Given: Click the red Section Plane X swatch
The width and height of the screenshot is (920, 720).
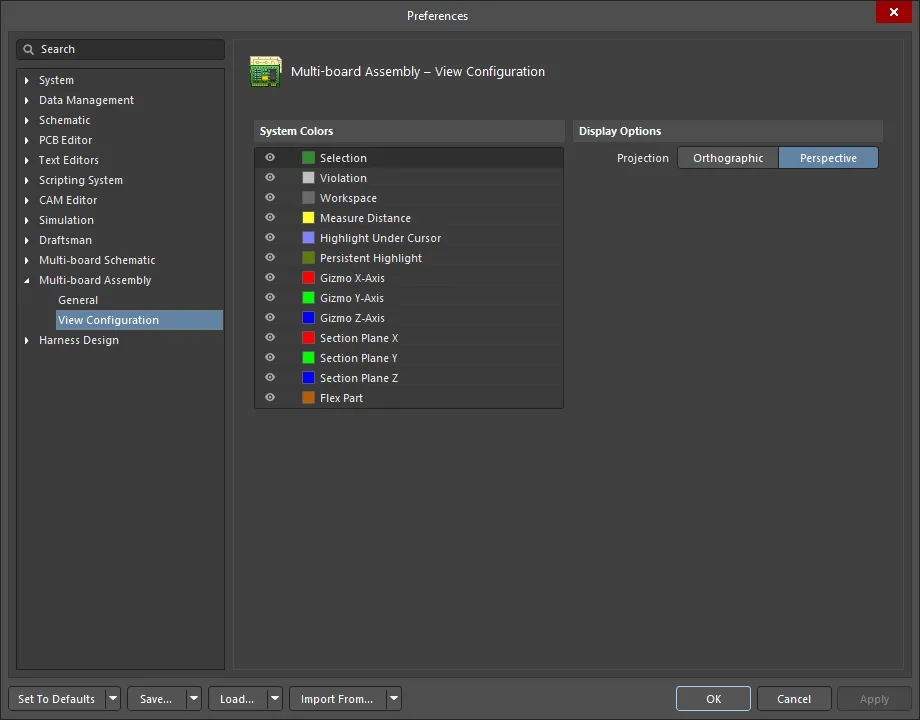Looking at the screenshot, I should [x=308, y=337].
